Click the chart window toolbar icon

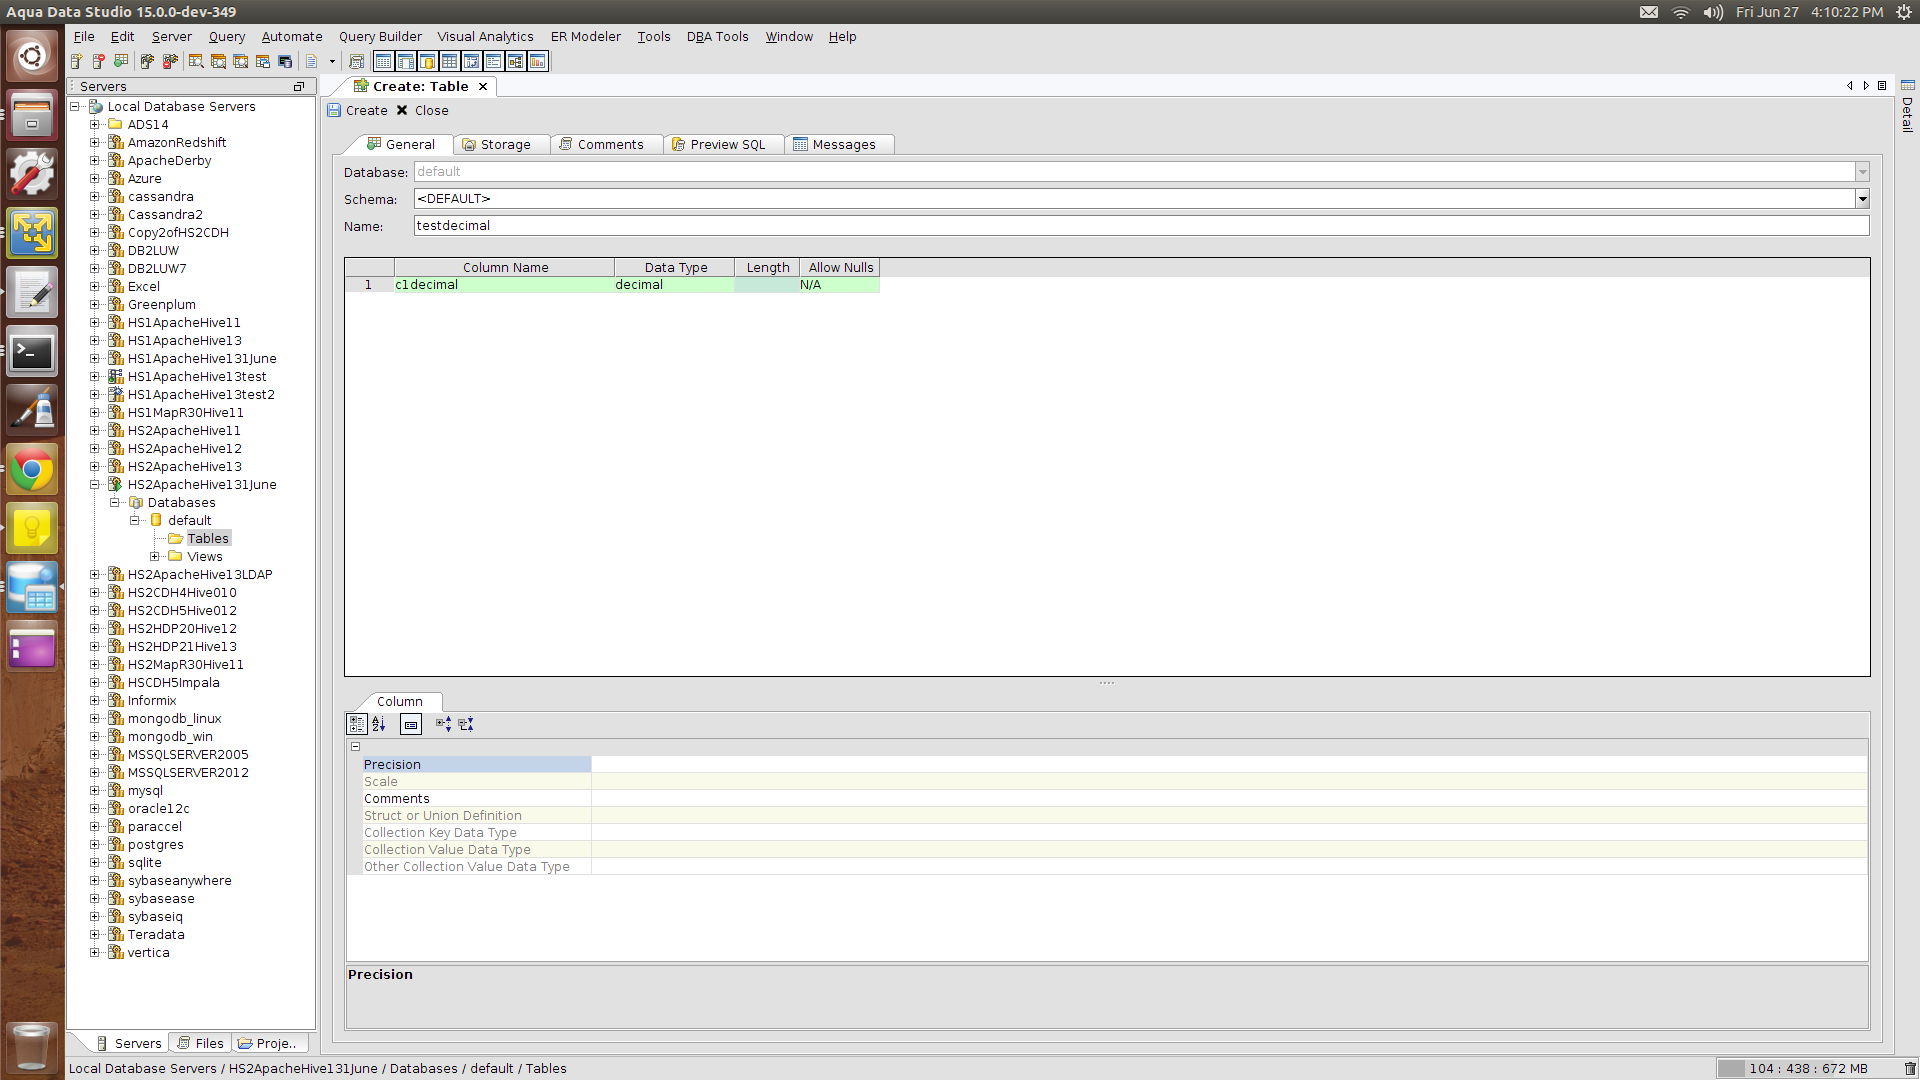538,62
